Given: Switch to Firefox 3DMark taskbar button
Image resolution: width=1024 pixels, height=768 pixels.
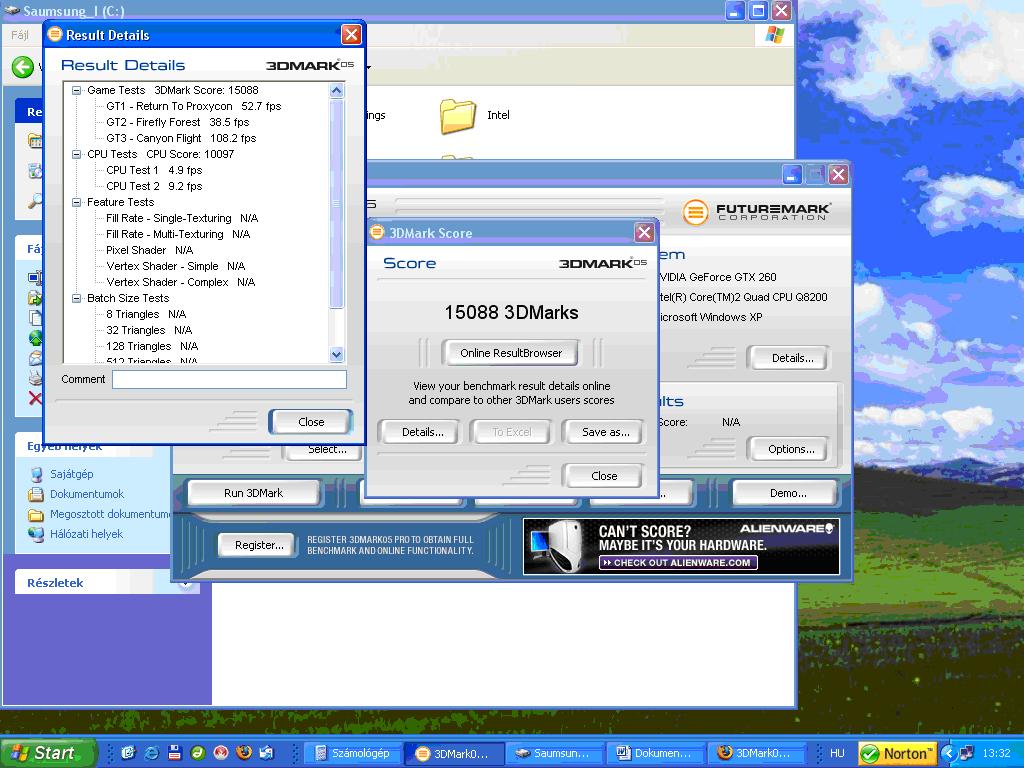Looking at the screenshot, I should (x=757, y=754).
